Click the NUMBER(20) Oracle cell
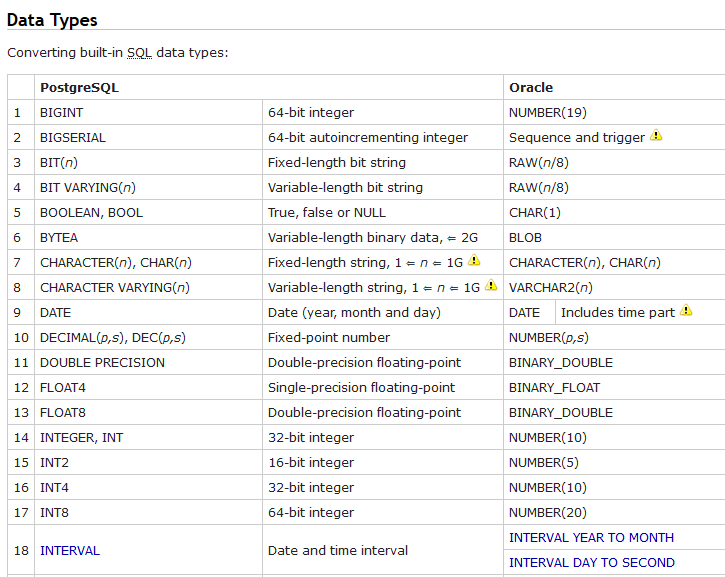This screenshot has height=577, width=725. click(x=614, y=512)
